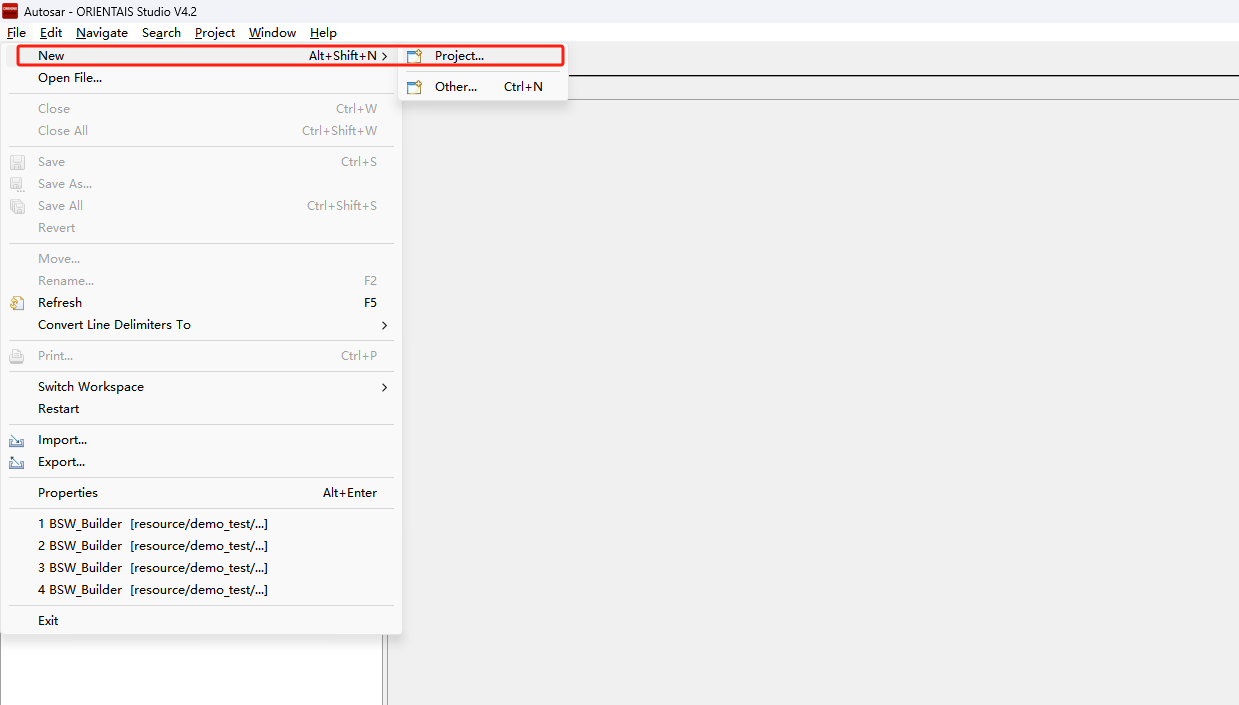
Task: Click the ORIENTAIS Studio app icon in title bar
Action: point(10,11)
